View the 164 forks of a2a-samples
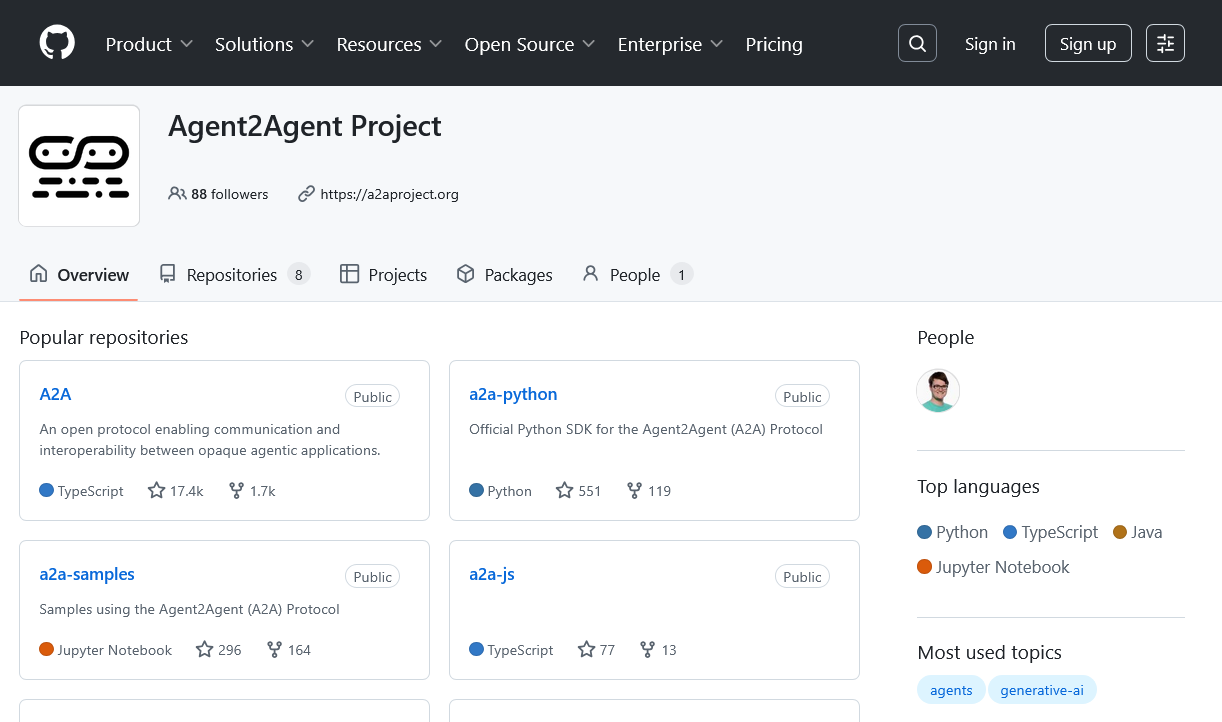Screen dimensions: 1222x722 (x=288, y=650)
